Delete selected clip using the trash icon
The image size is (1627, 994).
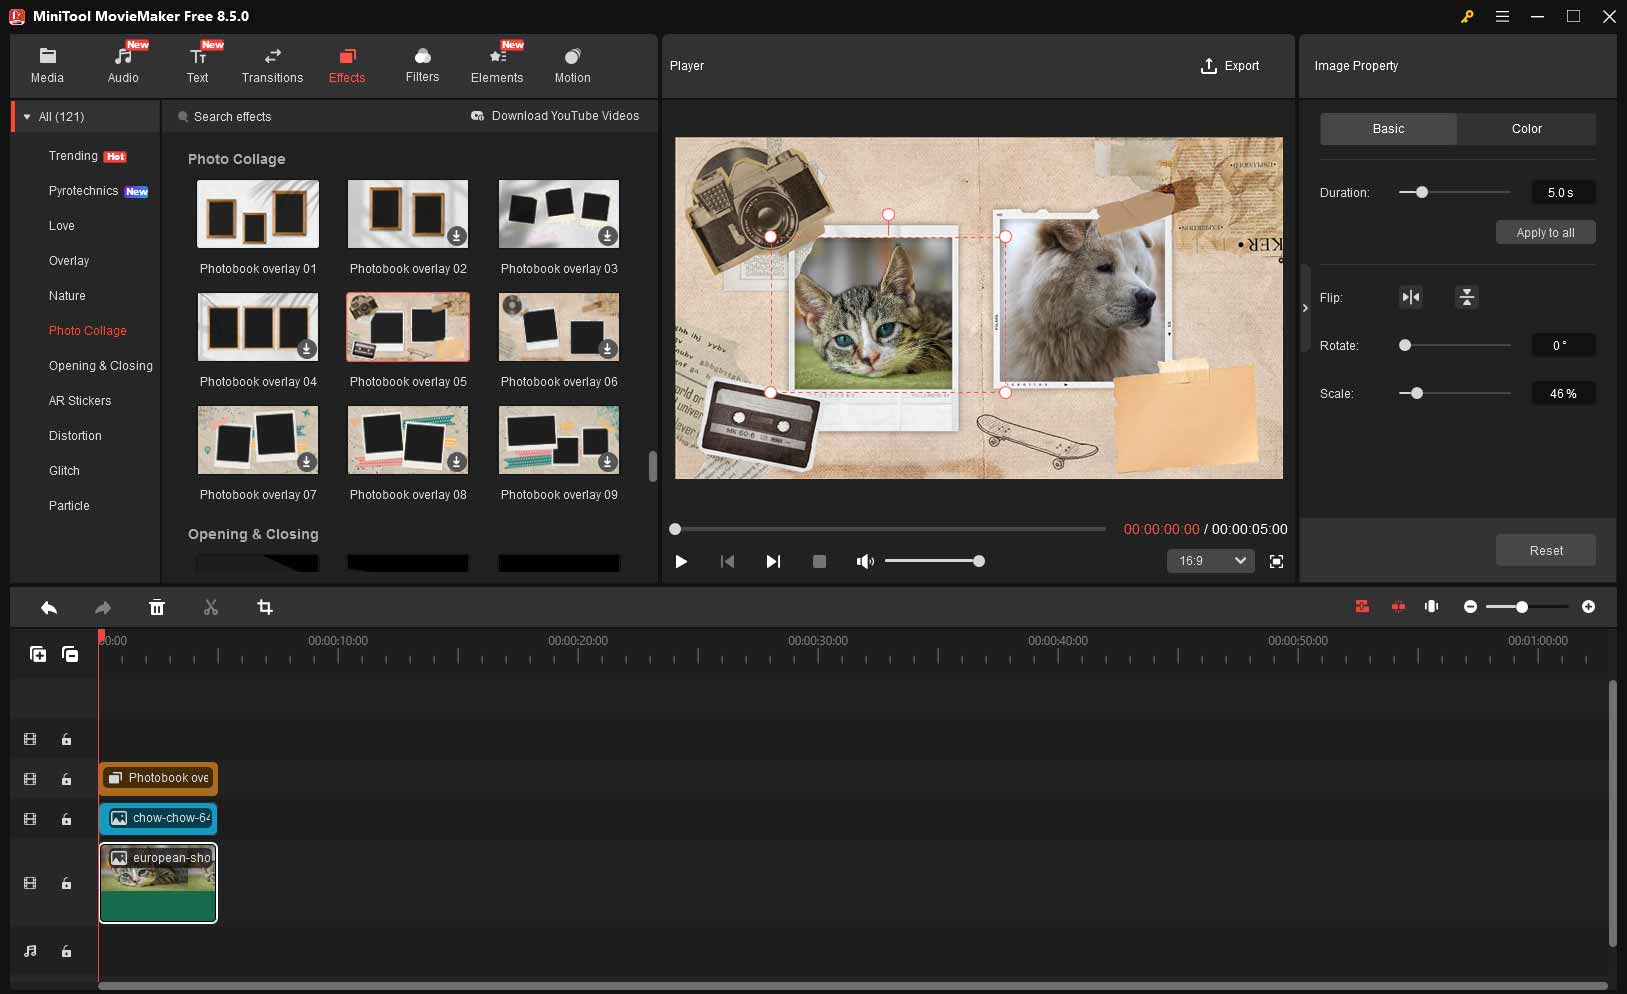(x=157, y=607)
